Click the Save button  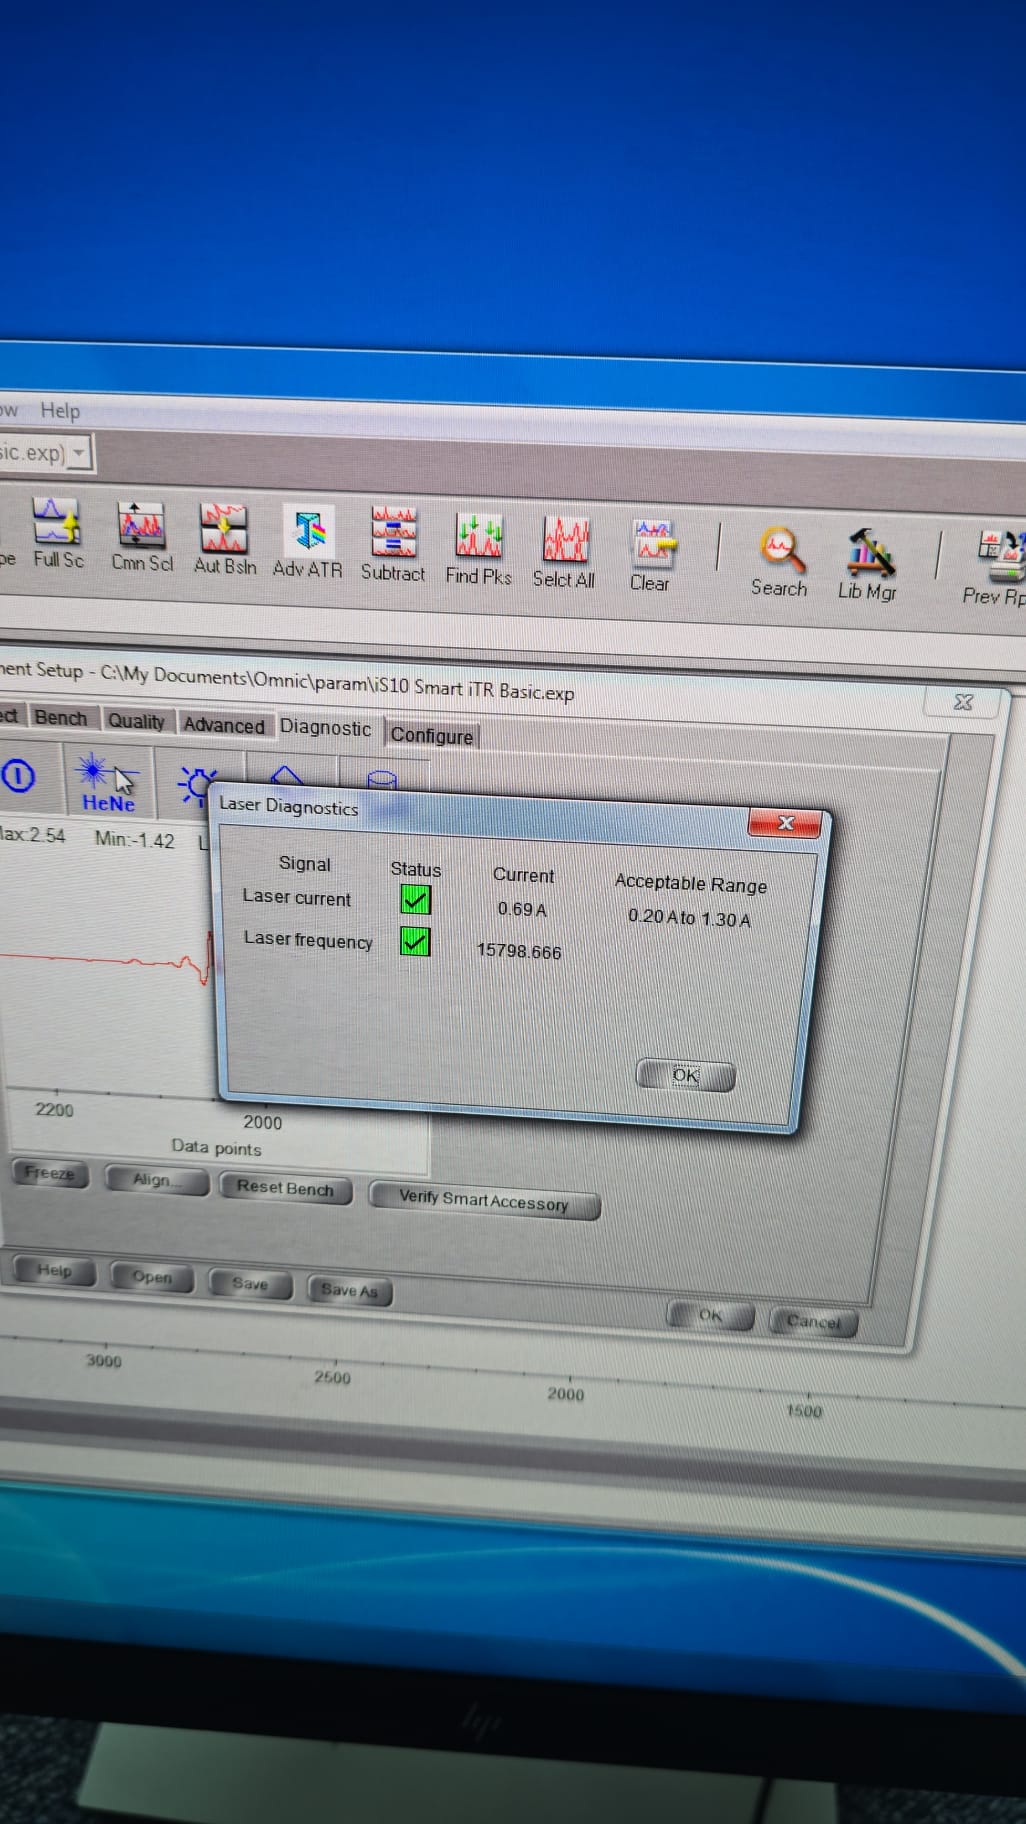[x=250, y=1284]
